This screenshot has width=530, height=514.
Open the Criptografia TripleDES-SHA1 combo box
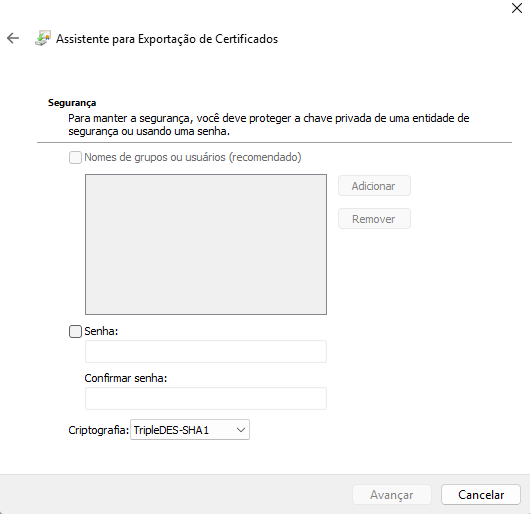coord(190,430)
